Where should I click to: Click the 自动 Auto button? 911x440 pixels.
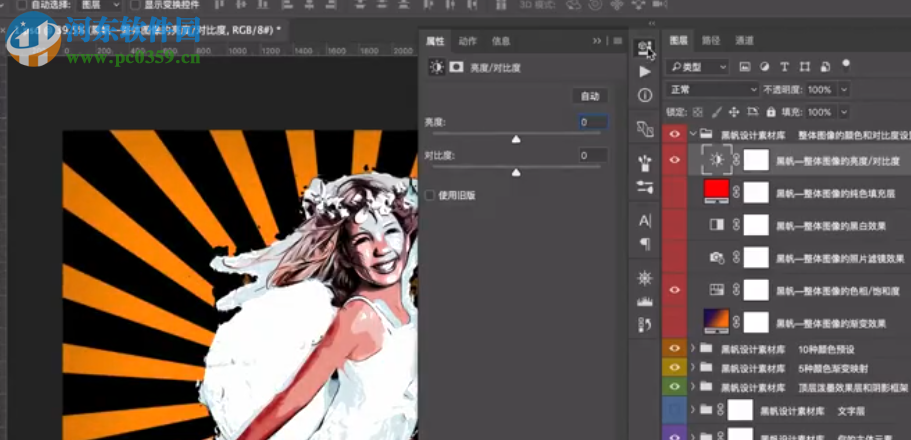[590, 96]
